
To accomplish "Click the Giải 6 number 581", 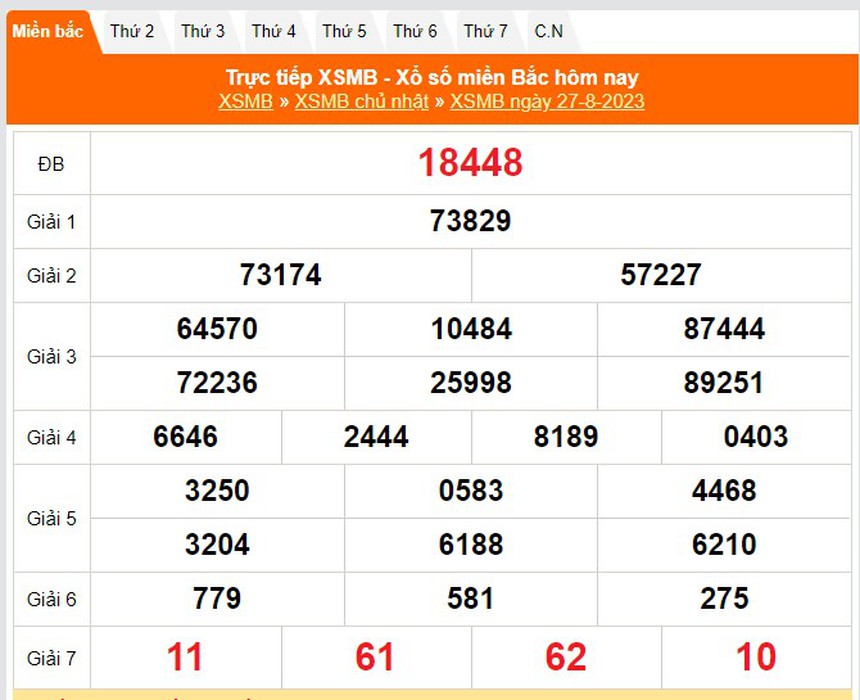I will (x=470, y=599).
